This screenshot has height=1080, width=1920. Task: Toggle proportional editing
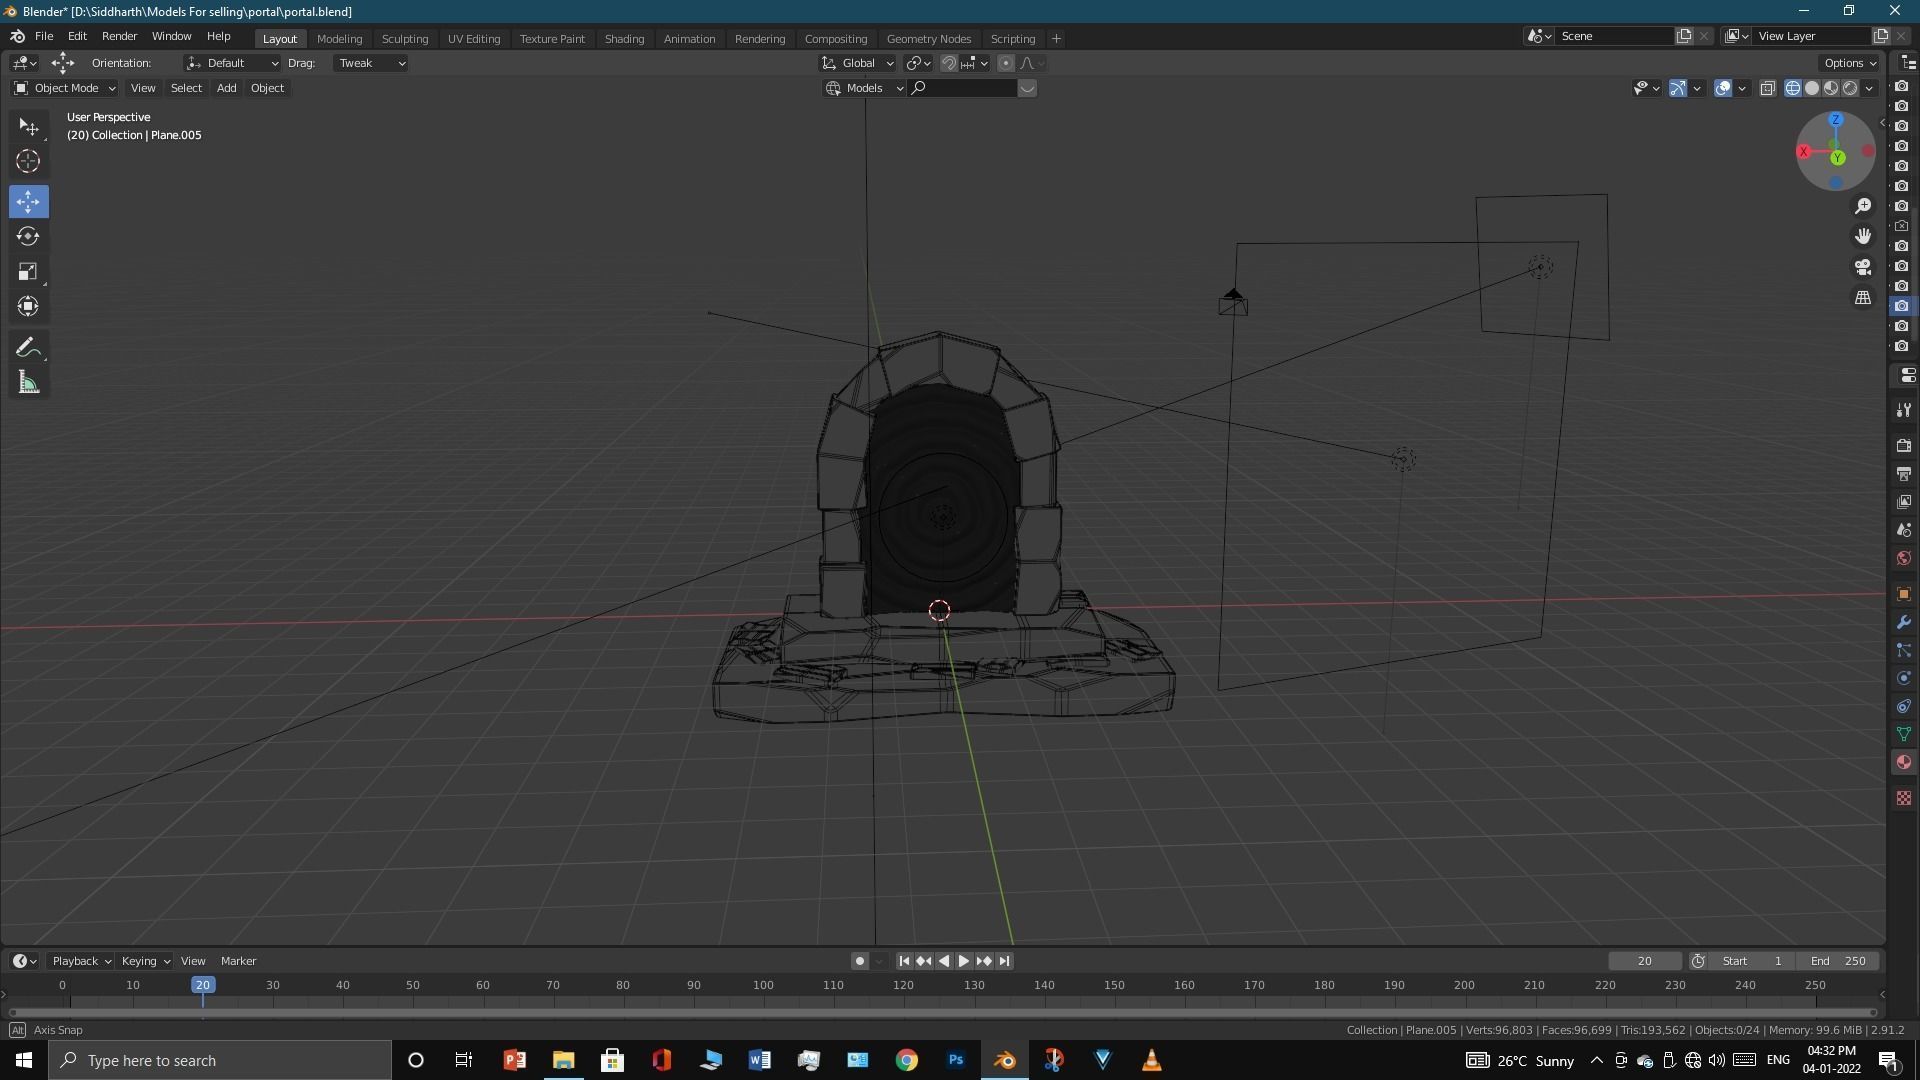[x=1006, y=63]
